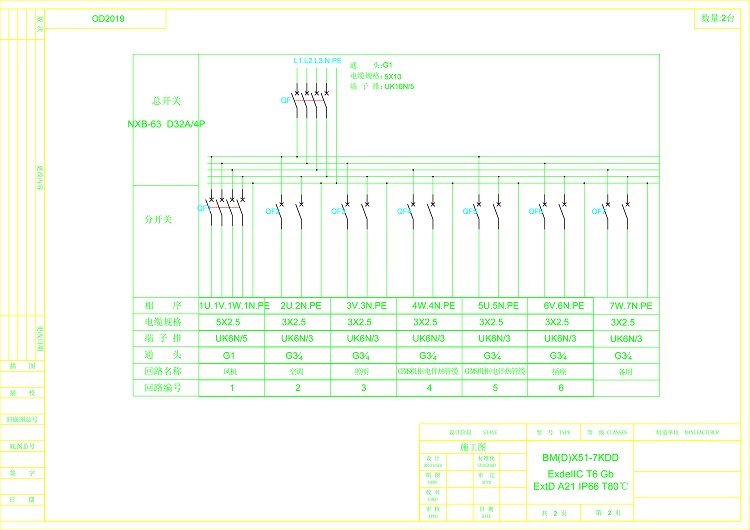750x530 pixels.
Task: Click the QF5 breaker label
Action: [469, 211]
